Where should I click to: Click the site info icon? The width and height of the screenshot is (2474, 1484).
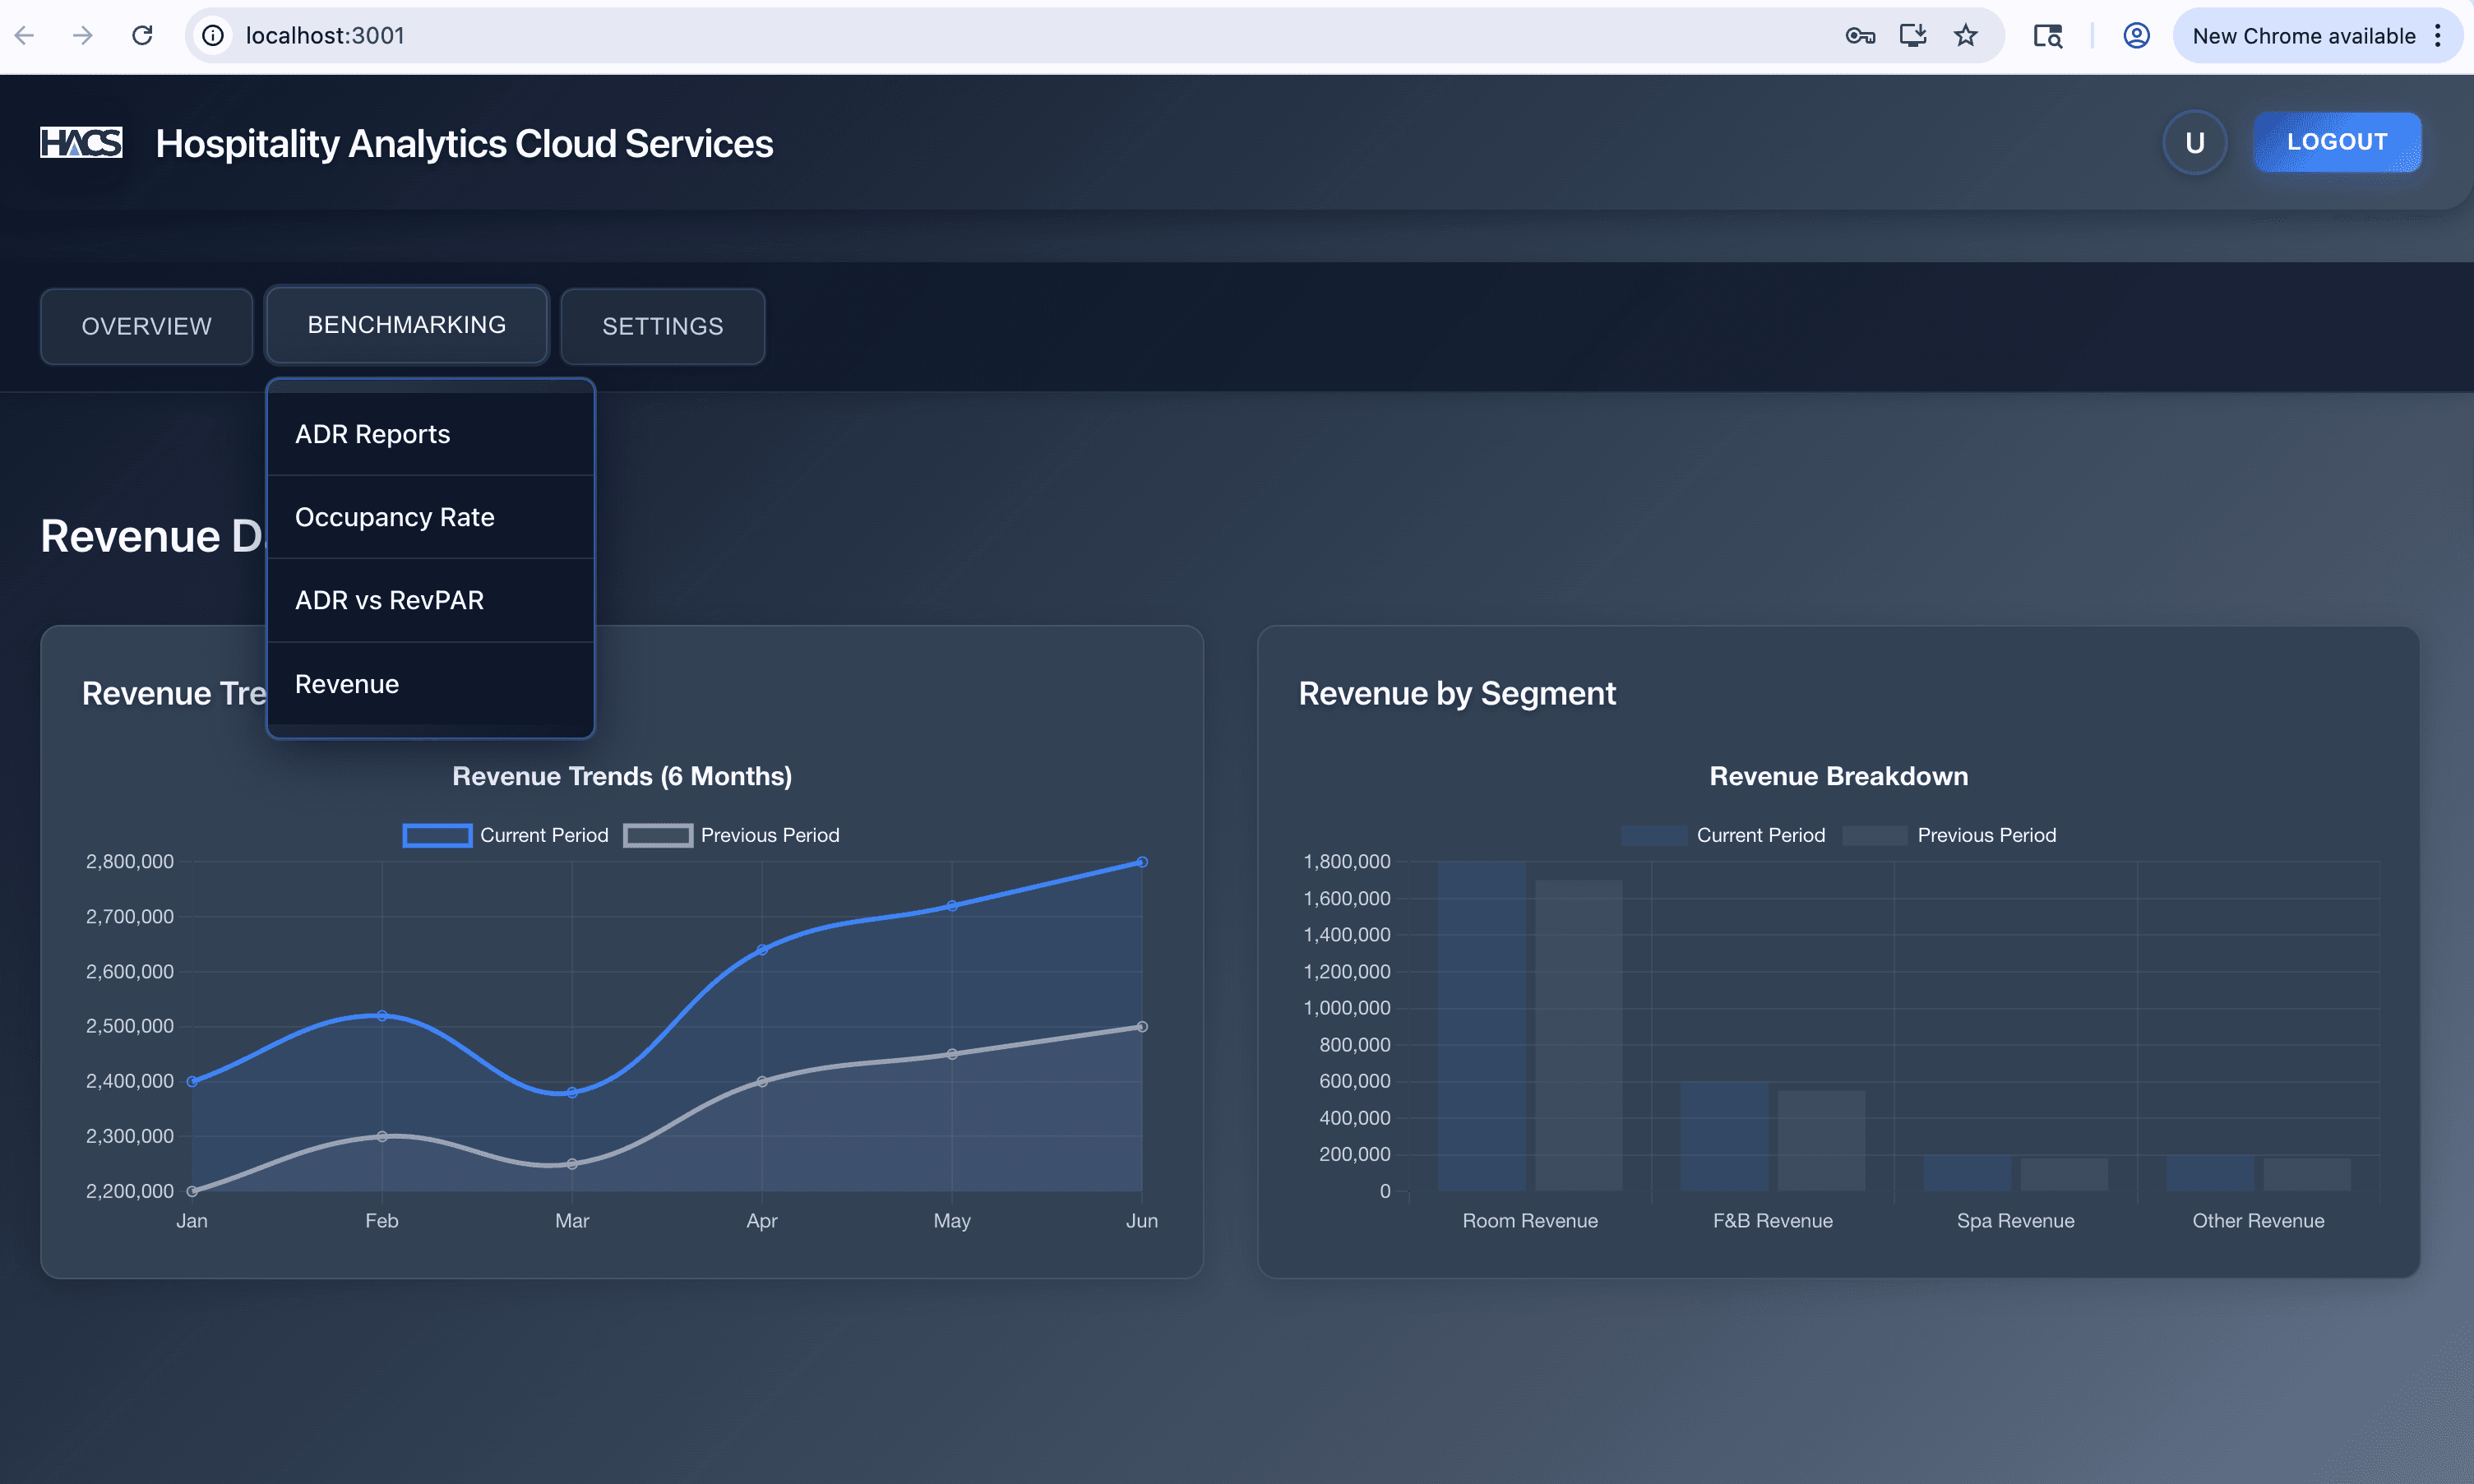213,36
